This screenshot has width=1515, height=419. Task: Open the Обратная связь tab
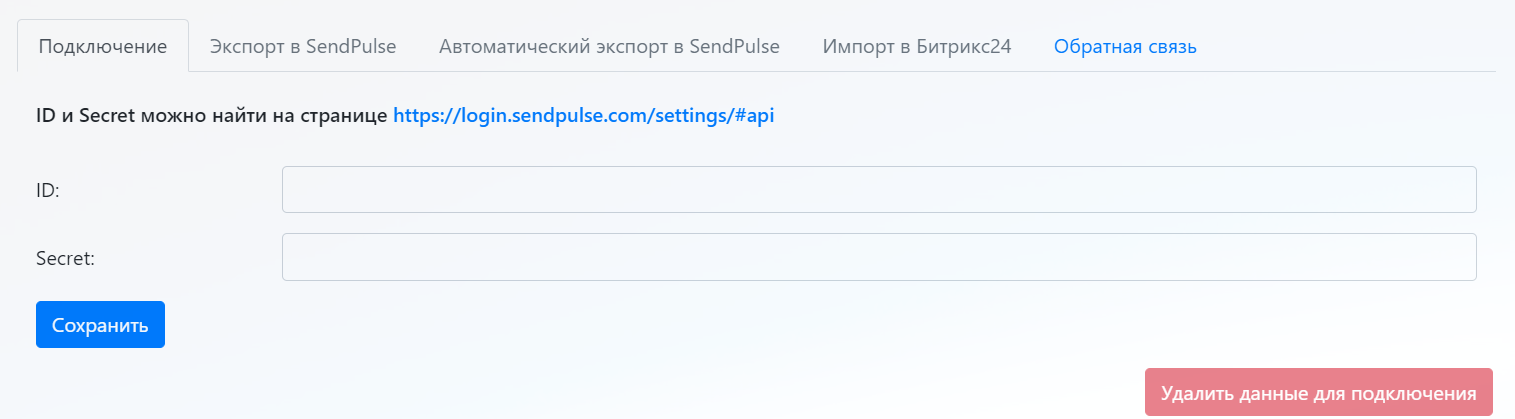tap(1125, 46)
